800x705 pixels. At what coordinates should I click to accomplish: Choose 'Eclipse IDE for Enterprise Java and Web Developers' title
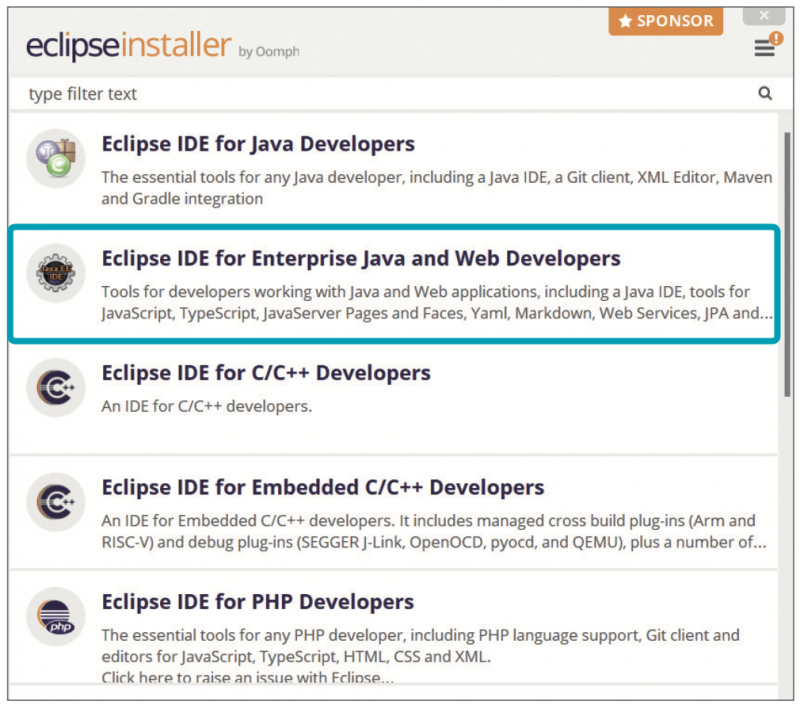click(x=361, y=259)
